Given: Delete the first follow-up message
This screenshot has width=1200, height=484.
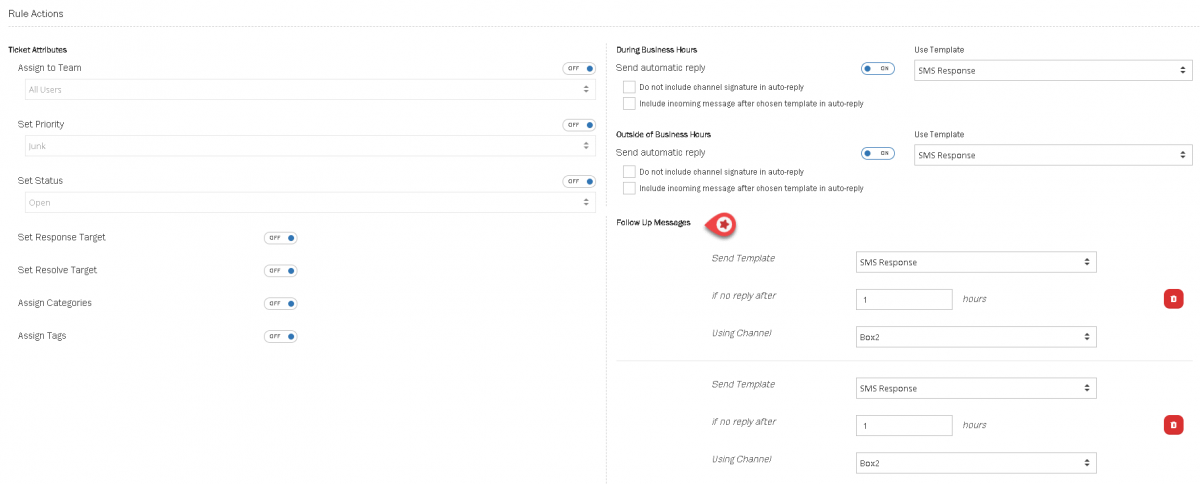Looking at the screenshot, I should [1173, 299].
